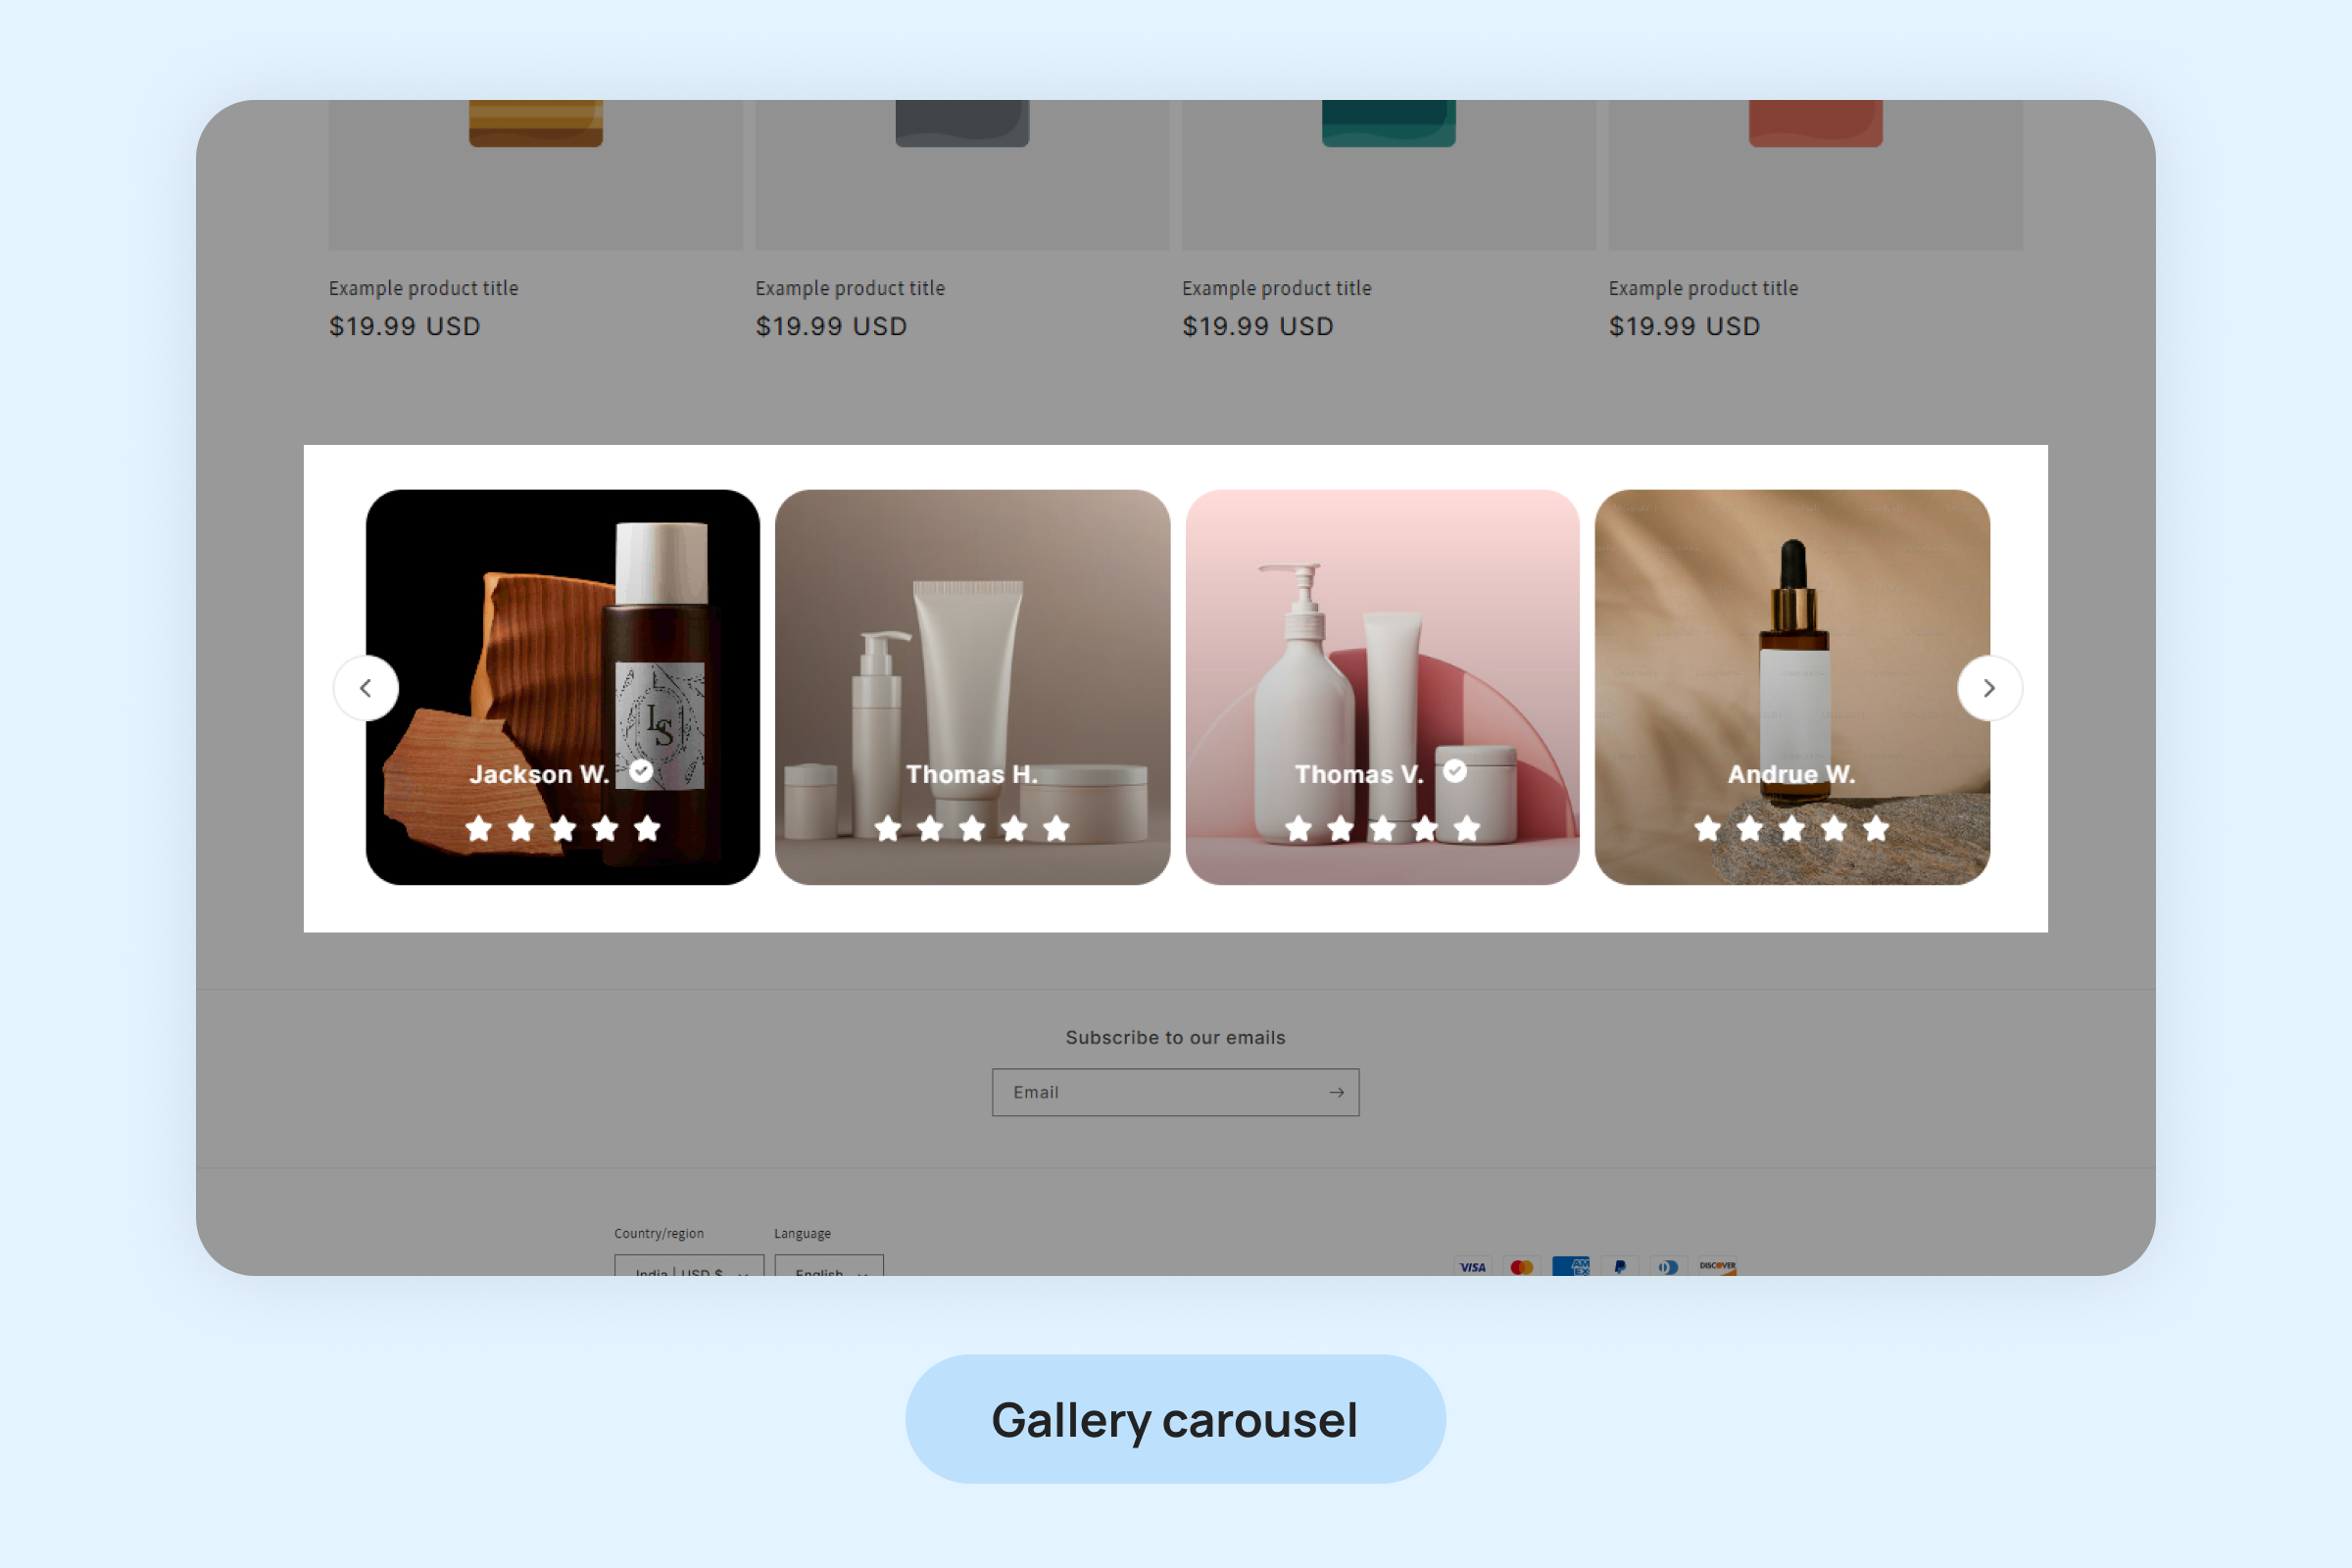Click the verified badge next to Jackson W.
The height and width of the screenshot is (1568, 2352).
click(x=641, y=771)
